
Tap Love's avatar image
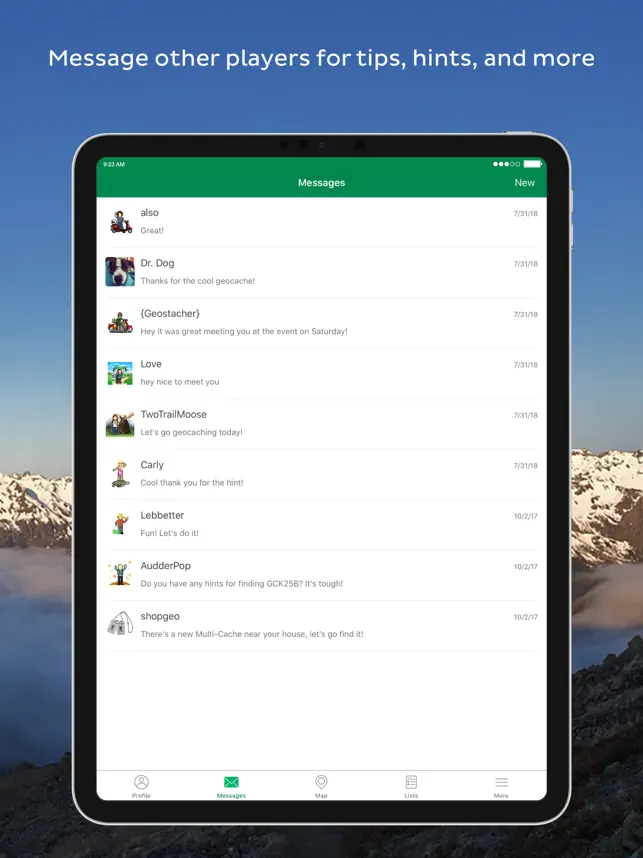pyautogui.click(x=120, y=373)
